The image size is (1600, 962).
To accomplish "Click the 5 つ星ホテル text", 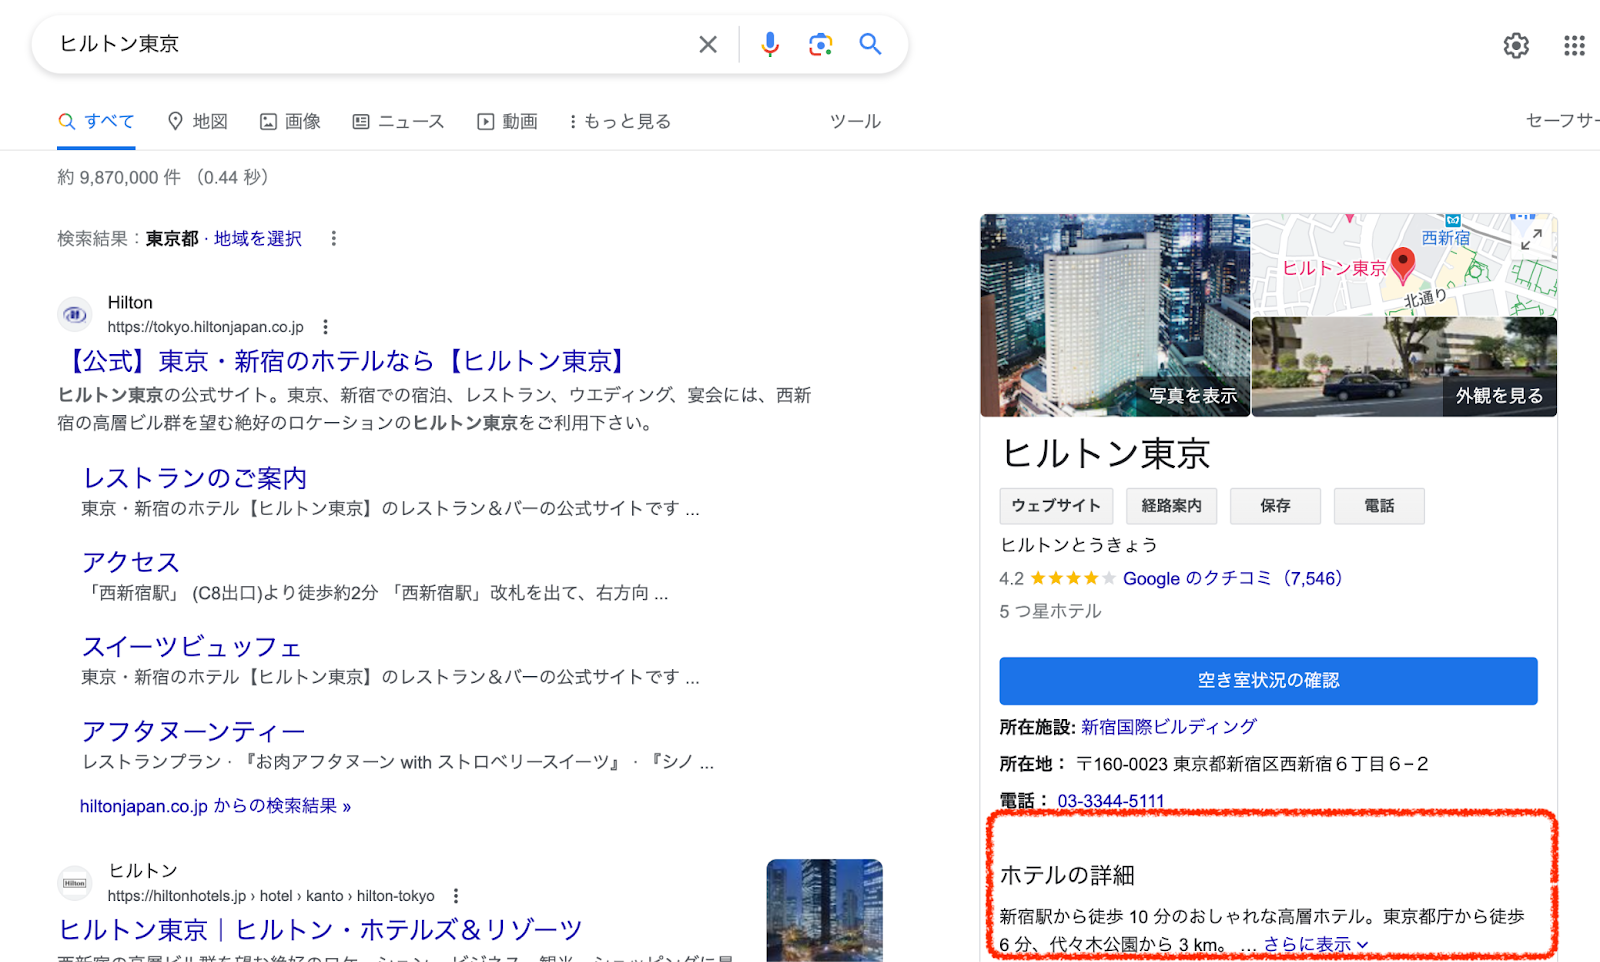I will 1050,611.
